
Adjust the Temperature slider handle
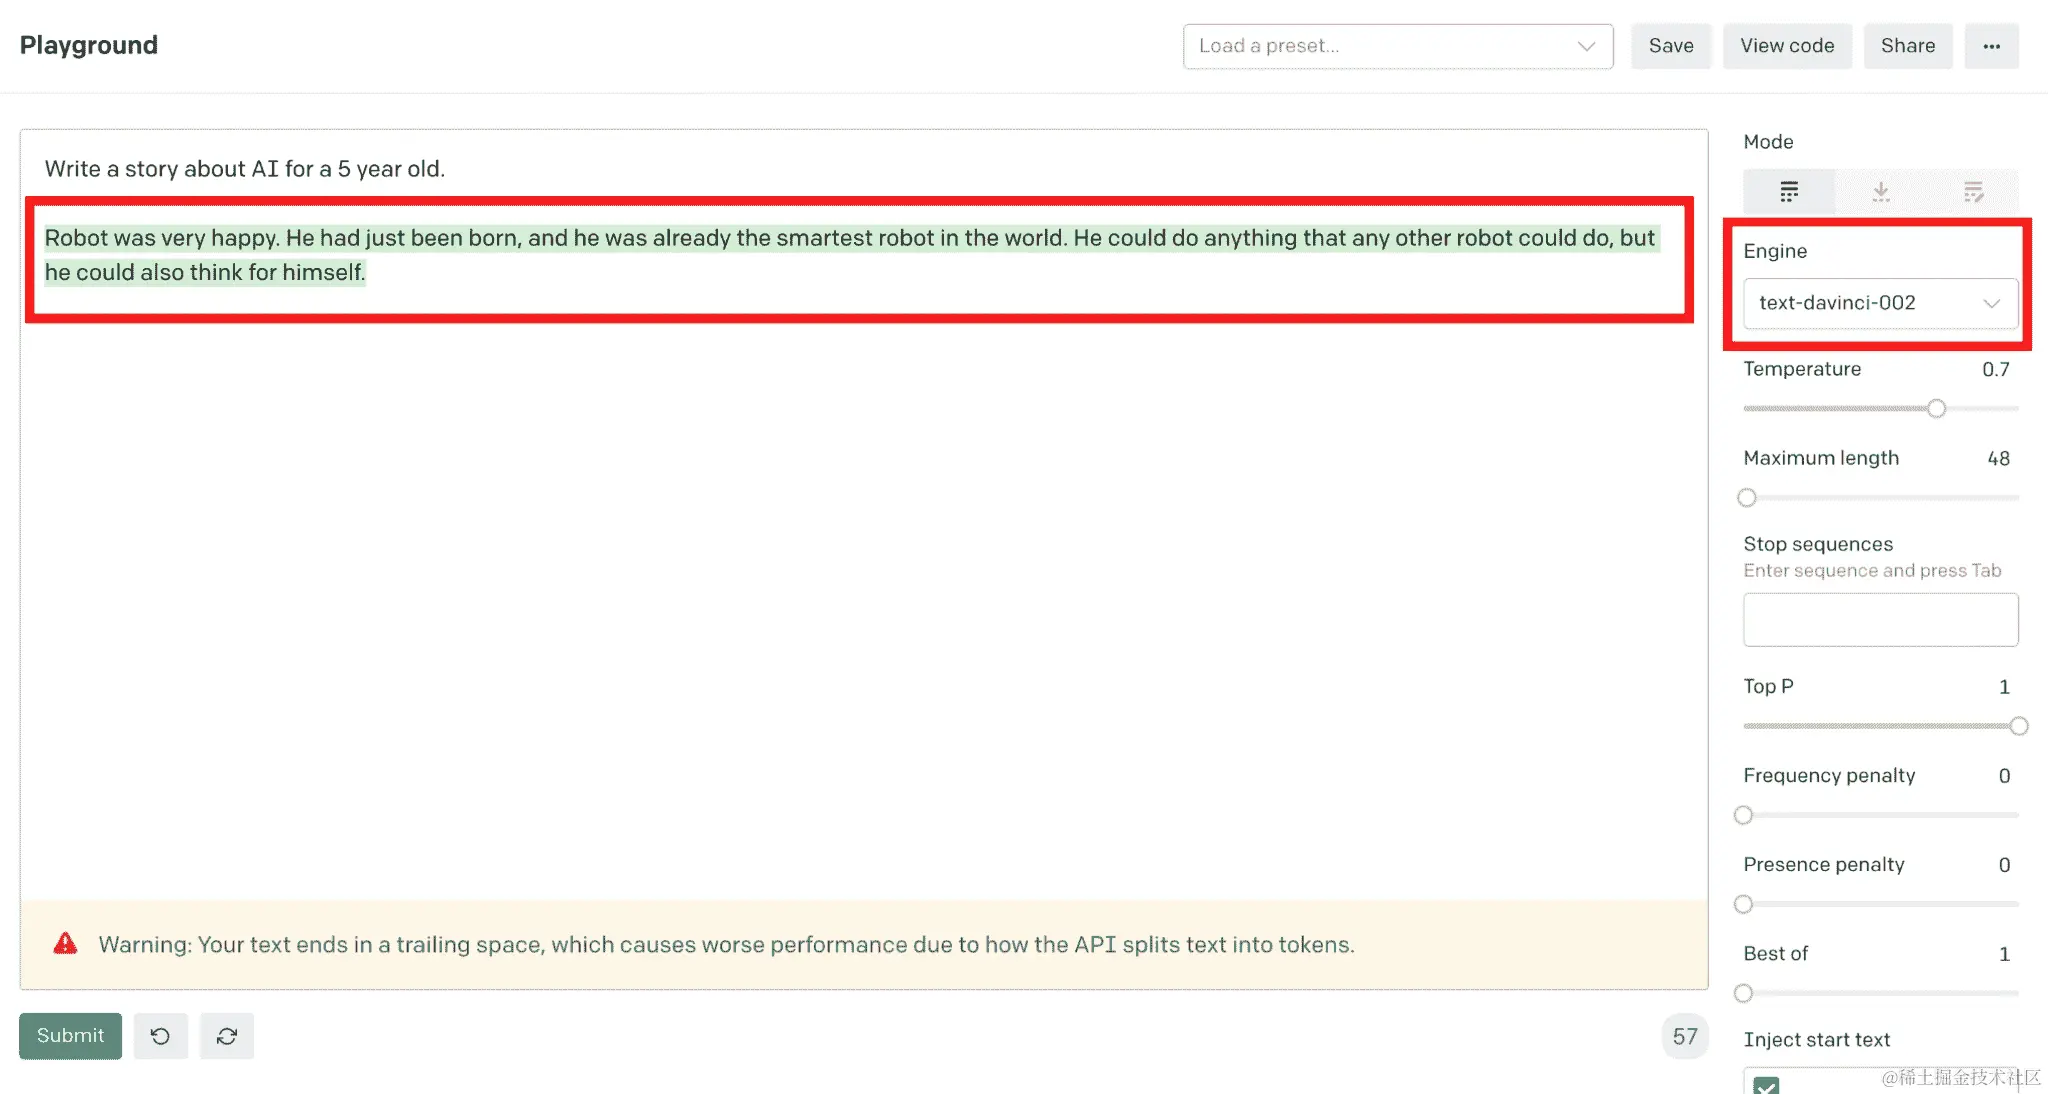click(1937, 408)
